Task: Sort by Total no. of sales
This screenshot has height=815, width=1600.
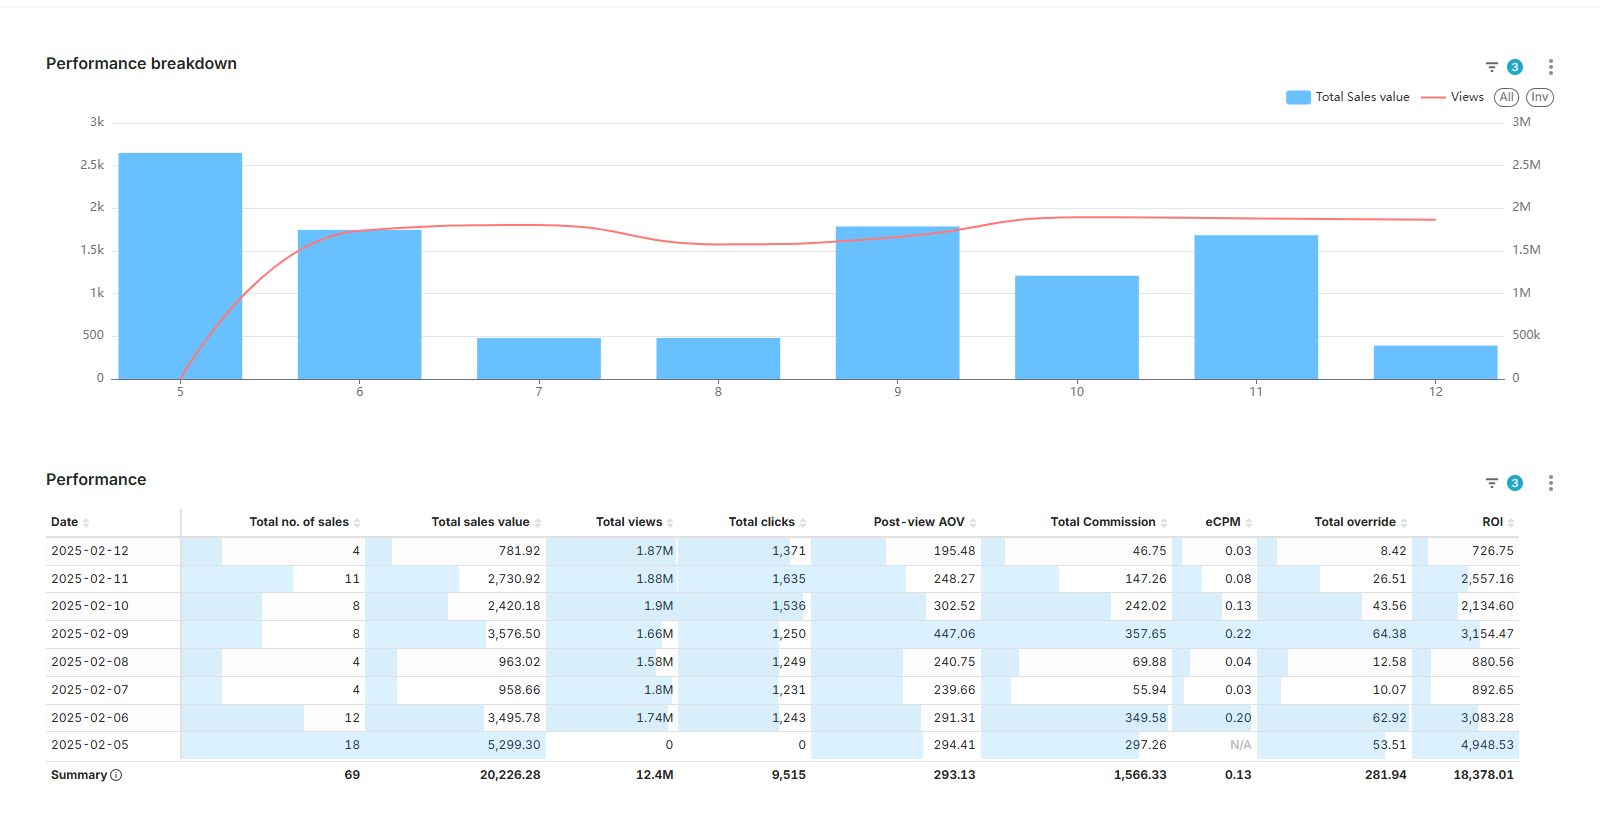Action: [357, 523]
